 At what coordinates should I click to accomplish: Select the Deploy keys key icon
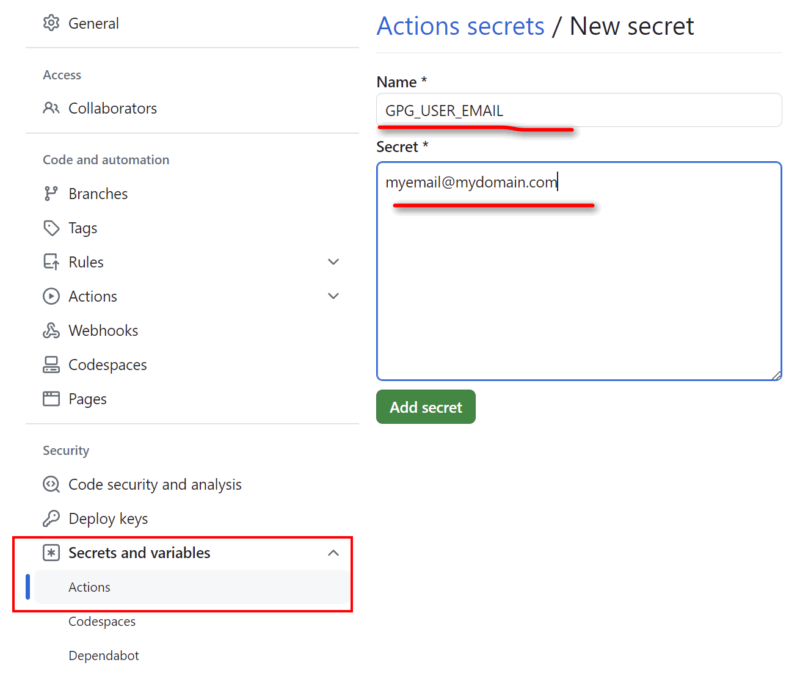coord(52,518)
